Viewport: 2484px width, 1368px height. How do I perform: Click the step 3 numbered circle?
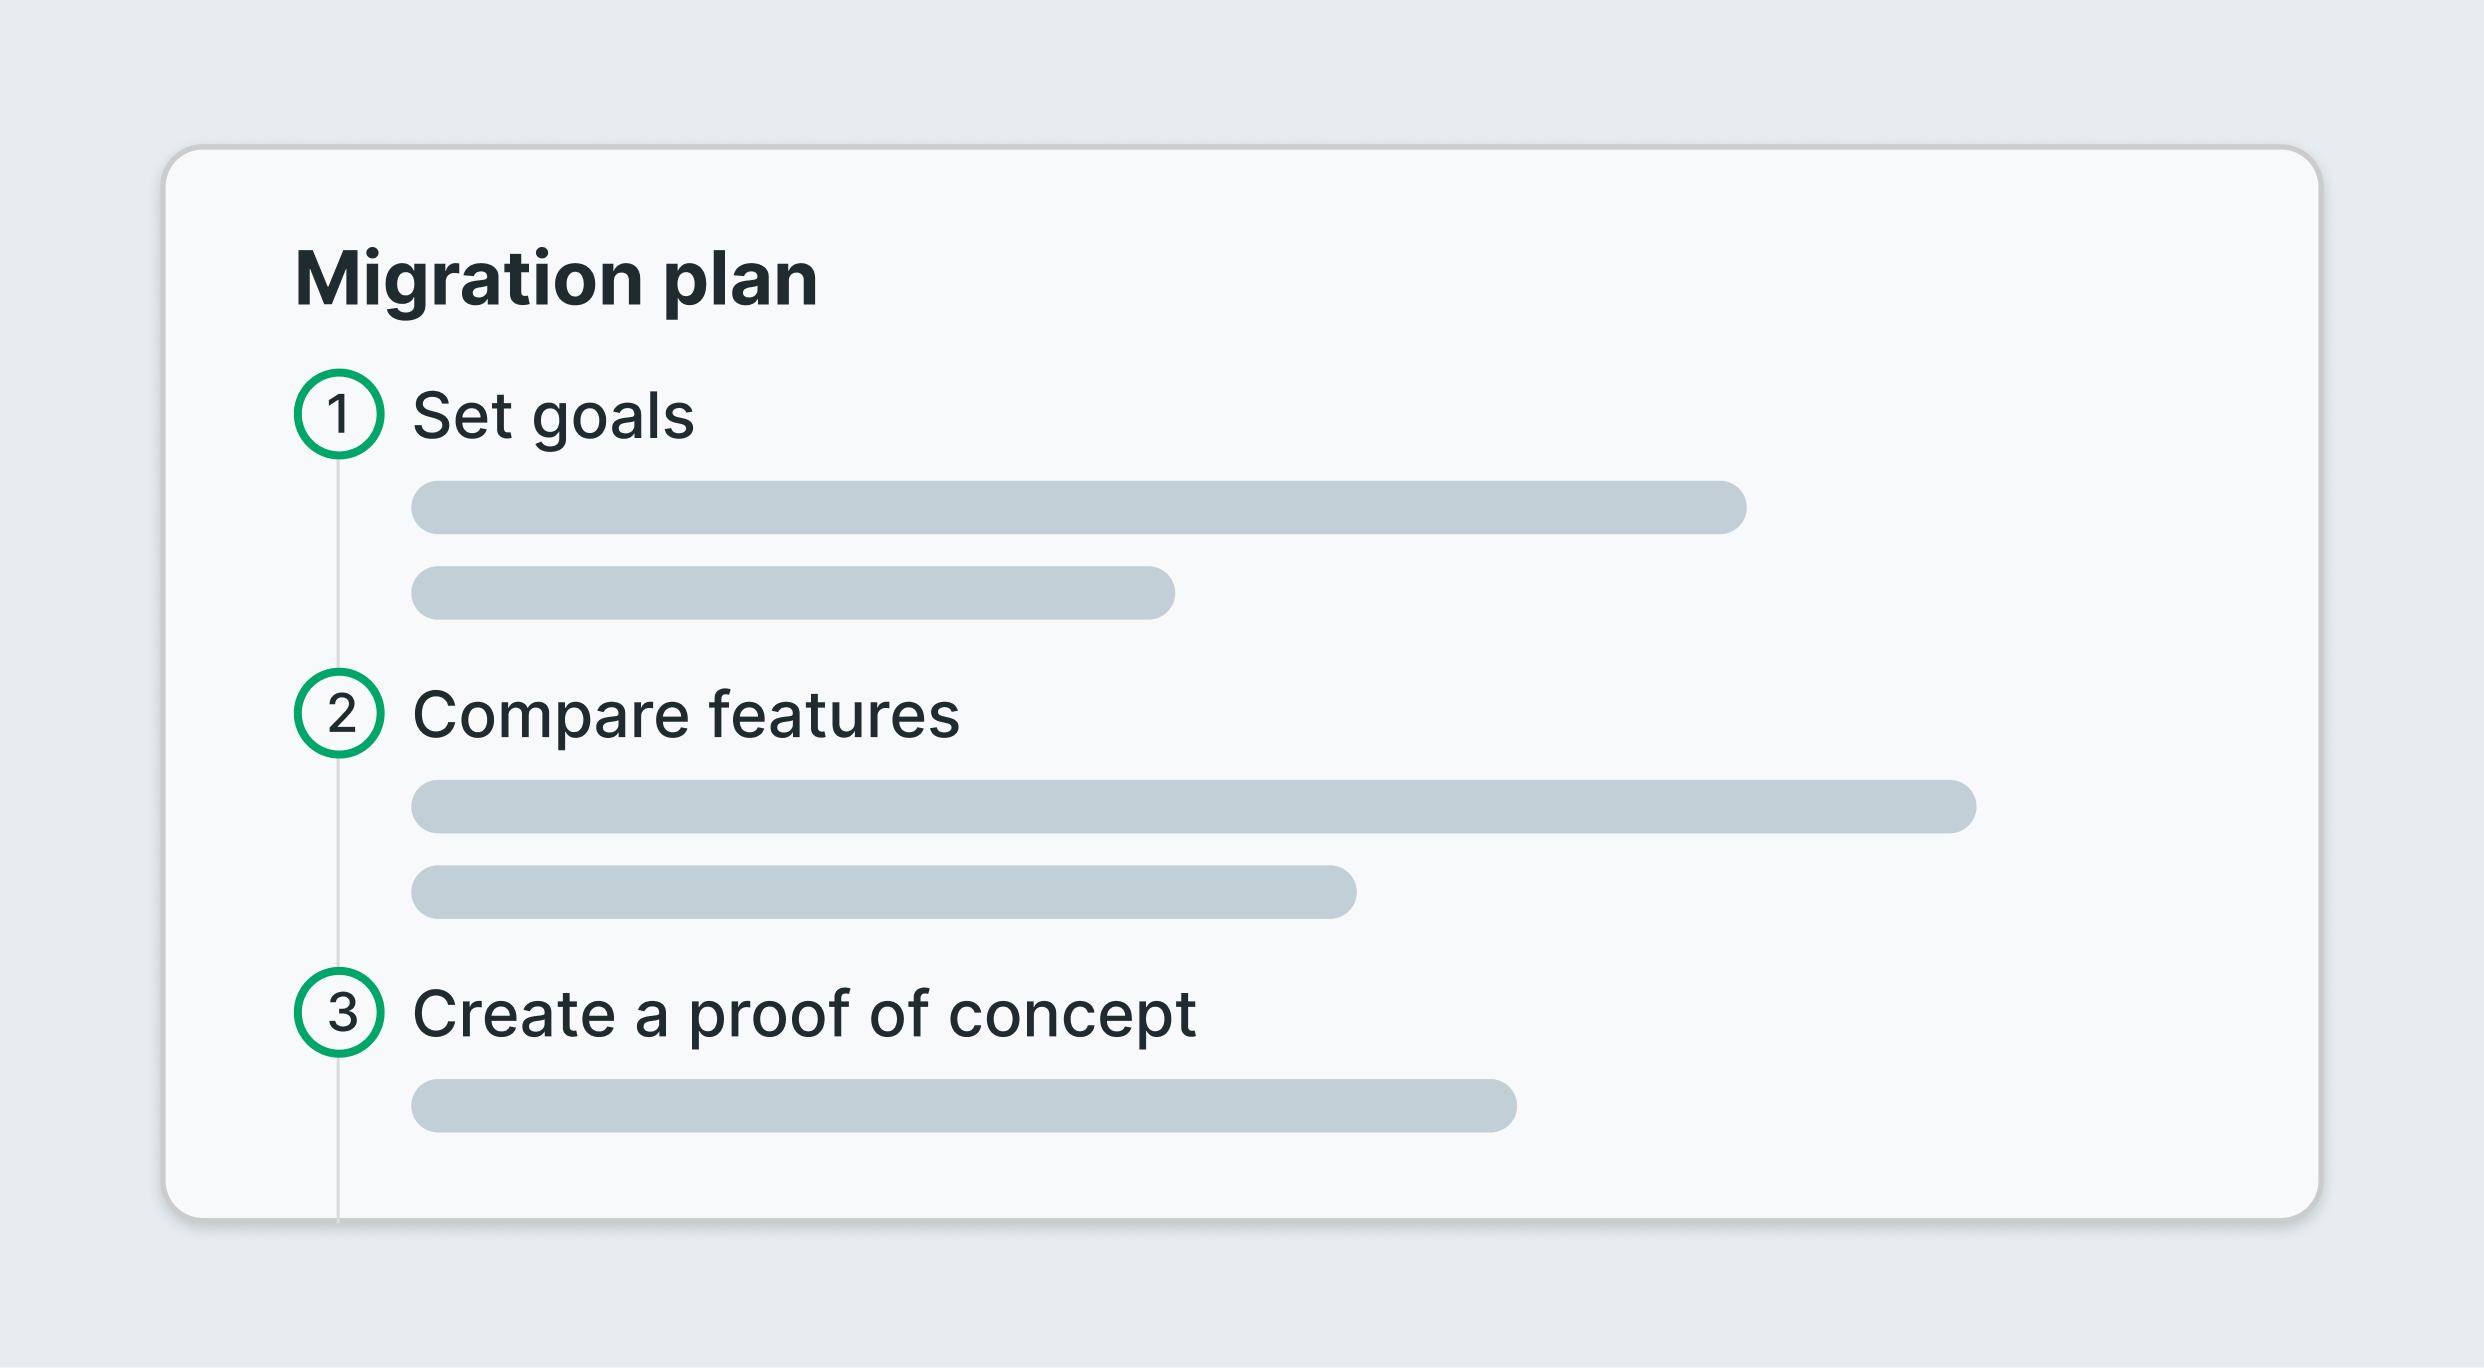pos(339,1012)
